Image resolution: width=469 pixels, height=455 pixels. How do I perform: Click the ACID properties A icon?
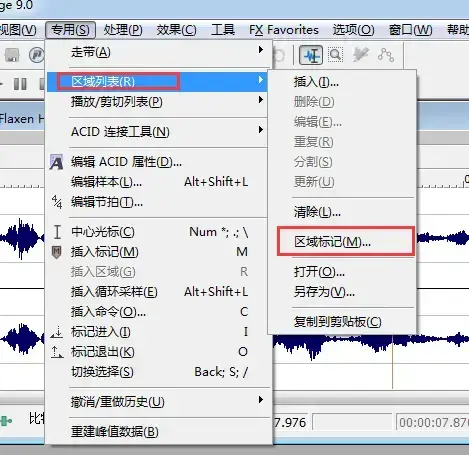[56, 162]
